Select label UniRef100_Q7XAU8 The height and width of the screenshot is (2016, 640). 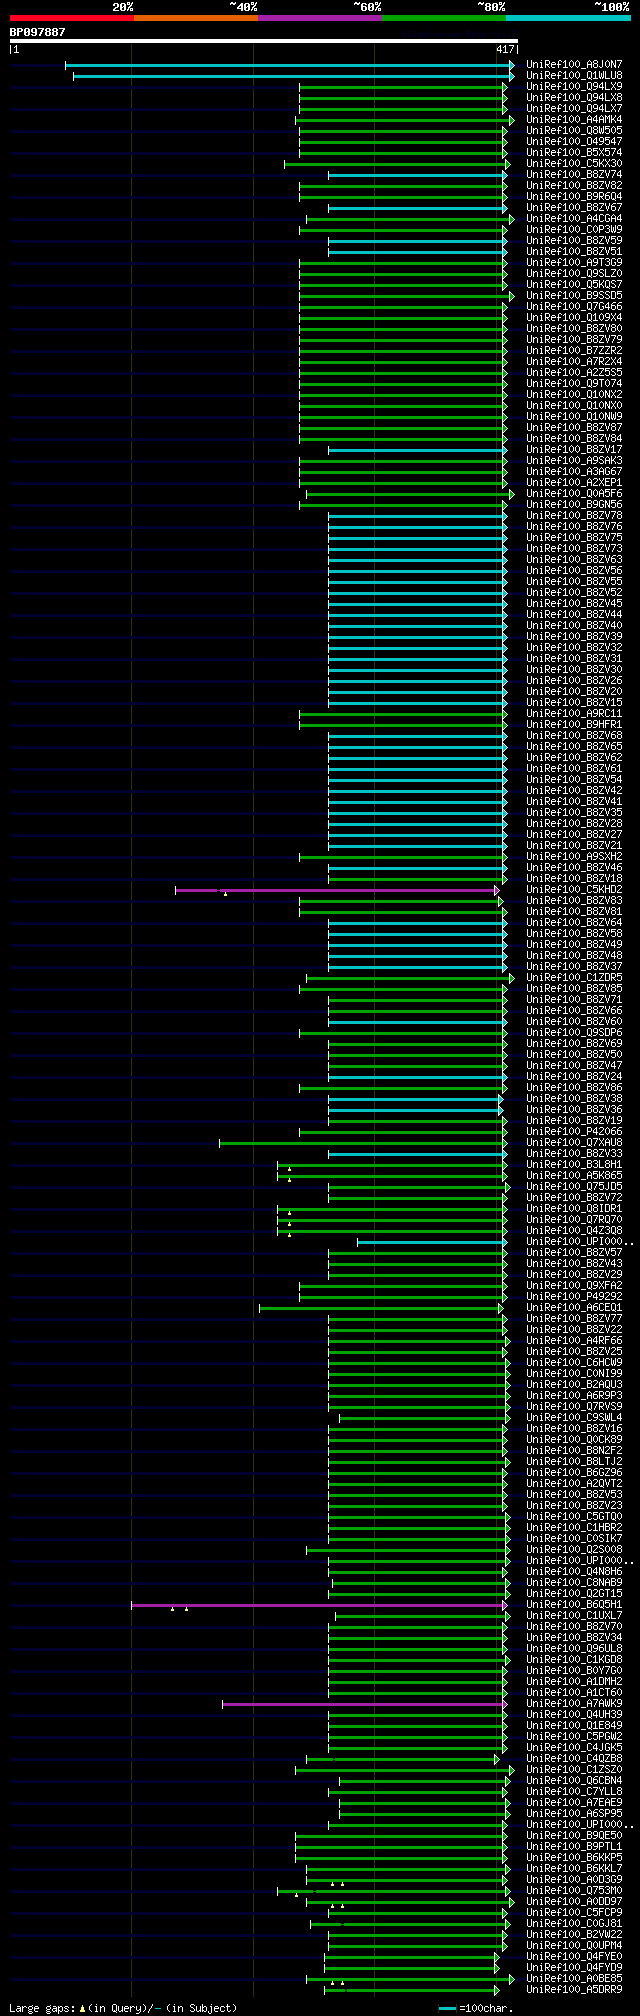(574, 1142)
